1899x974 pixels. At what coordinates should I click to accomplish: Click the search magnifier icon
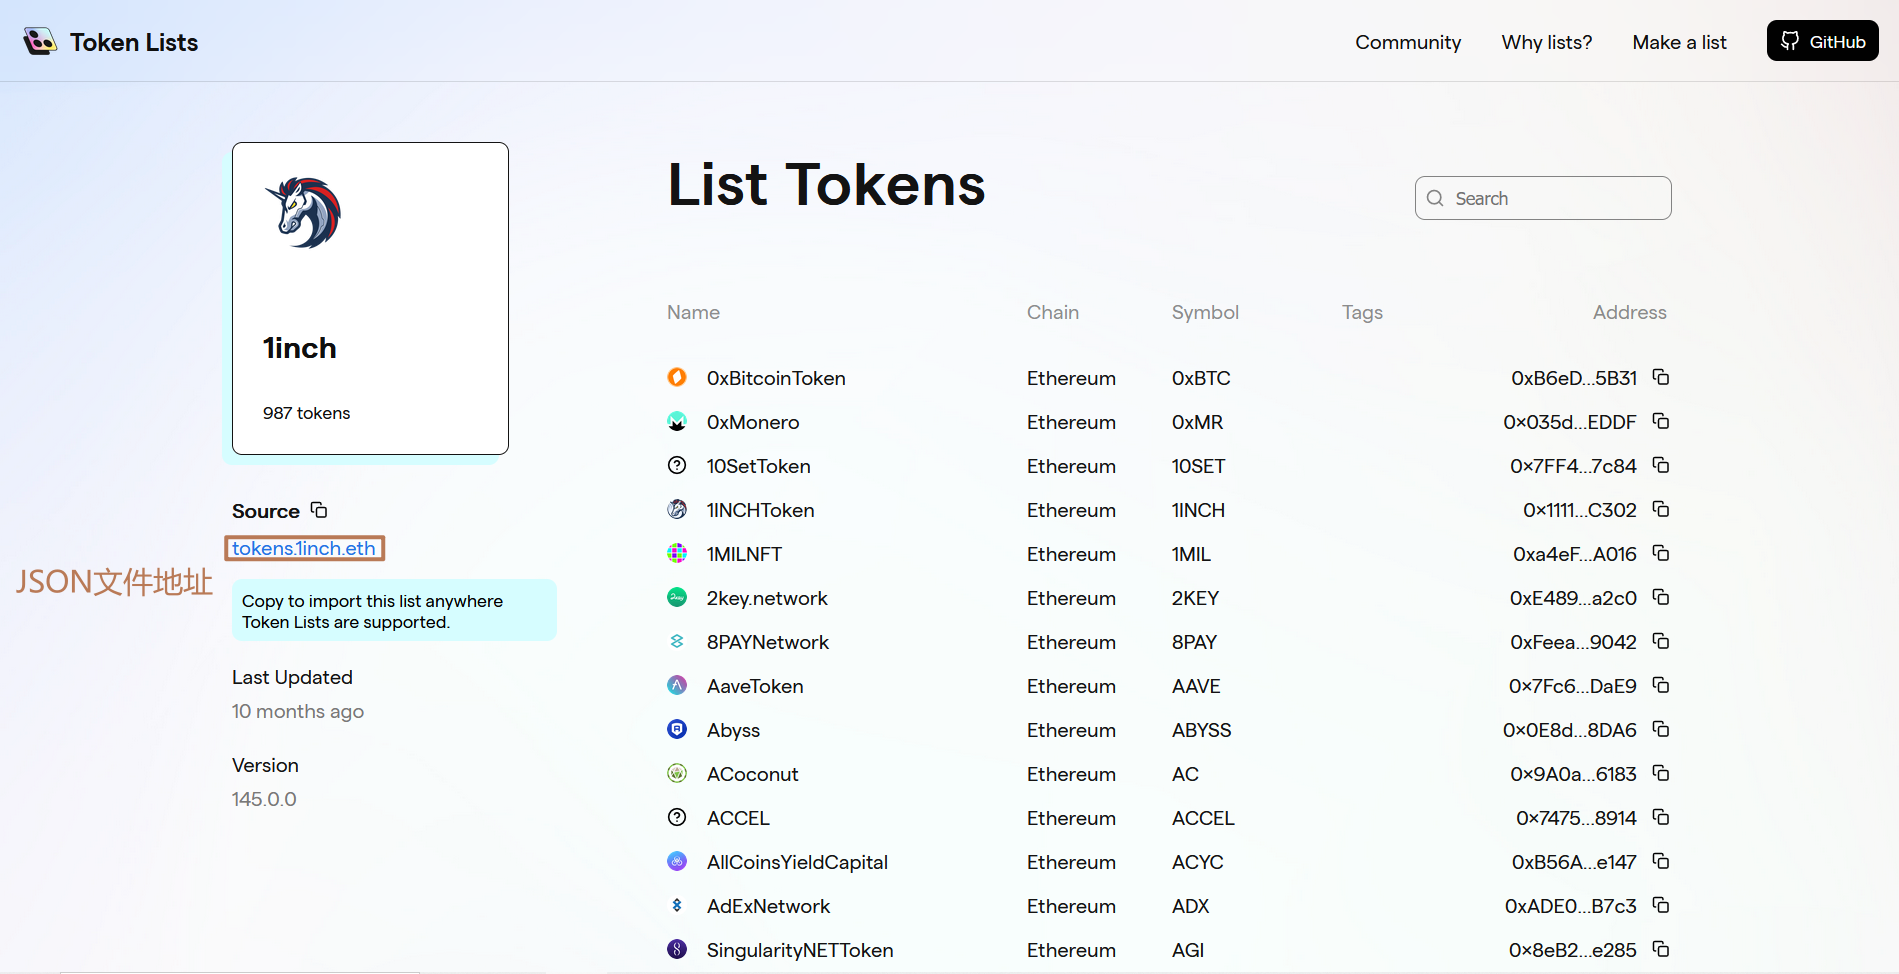pos(1435,198)
